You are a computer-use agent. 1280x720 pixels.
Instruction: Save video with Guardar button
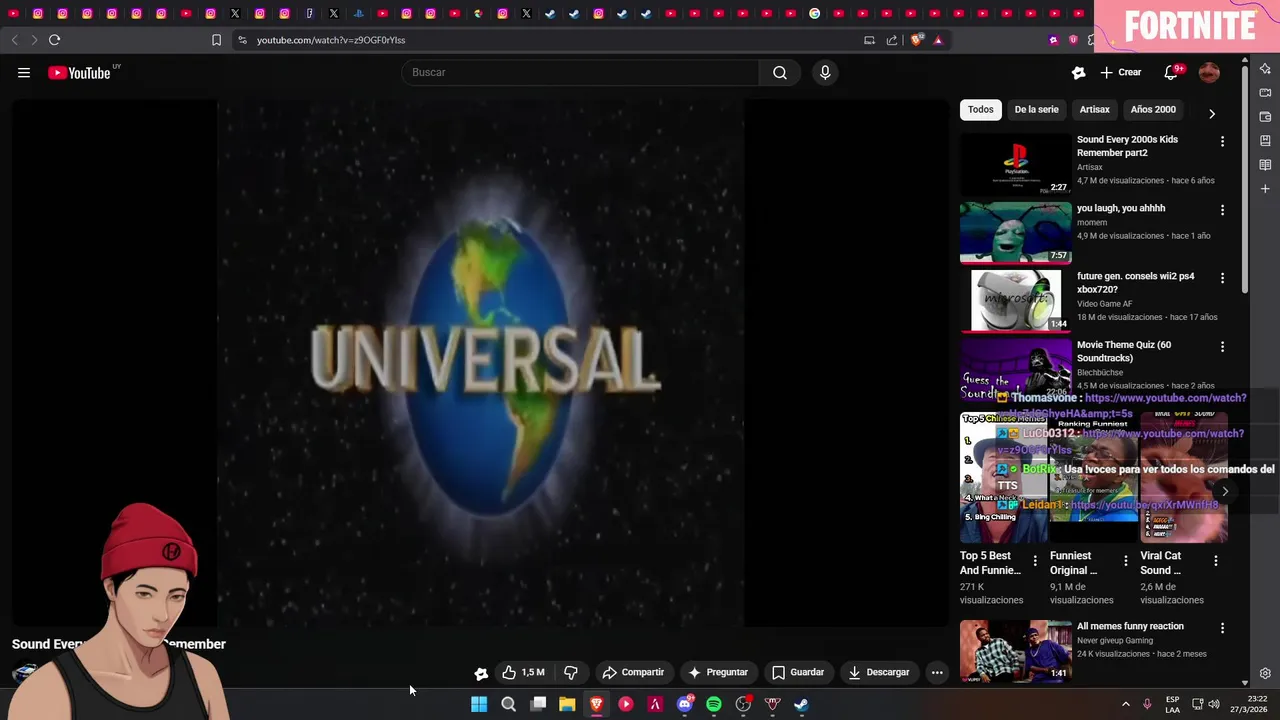[798, 673]
